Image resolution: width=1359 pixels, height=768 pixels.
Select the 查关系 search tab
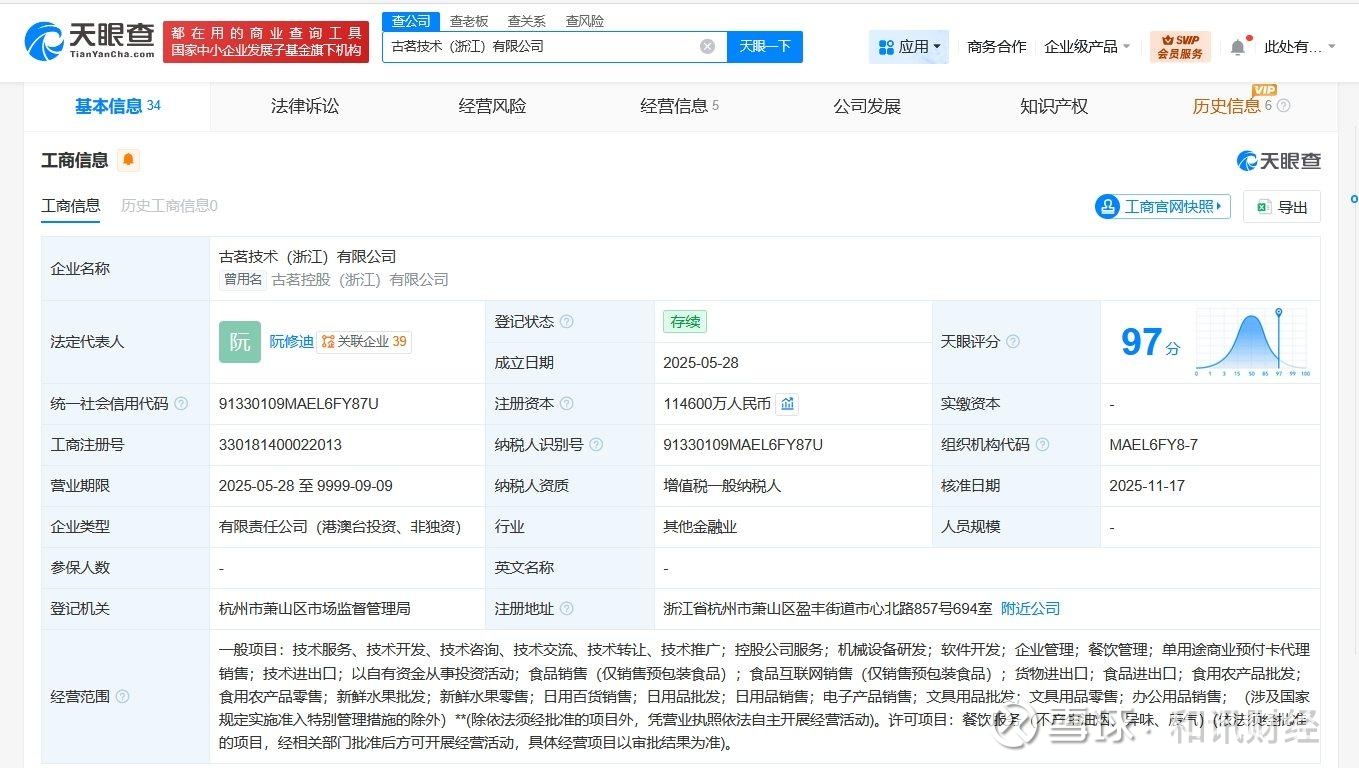pyautogui.click(x=527, y=21)
